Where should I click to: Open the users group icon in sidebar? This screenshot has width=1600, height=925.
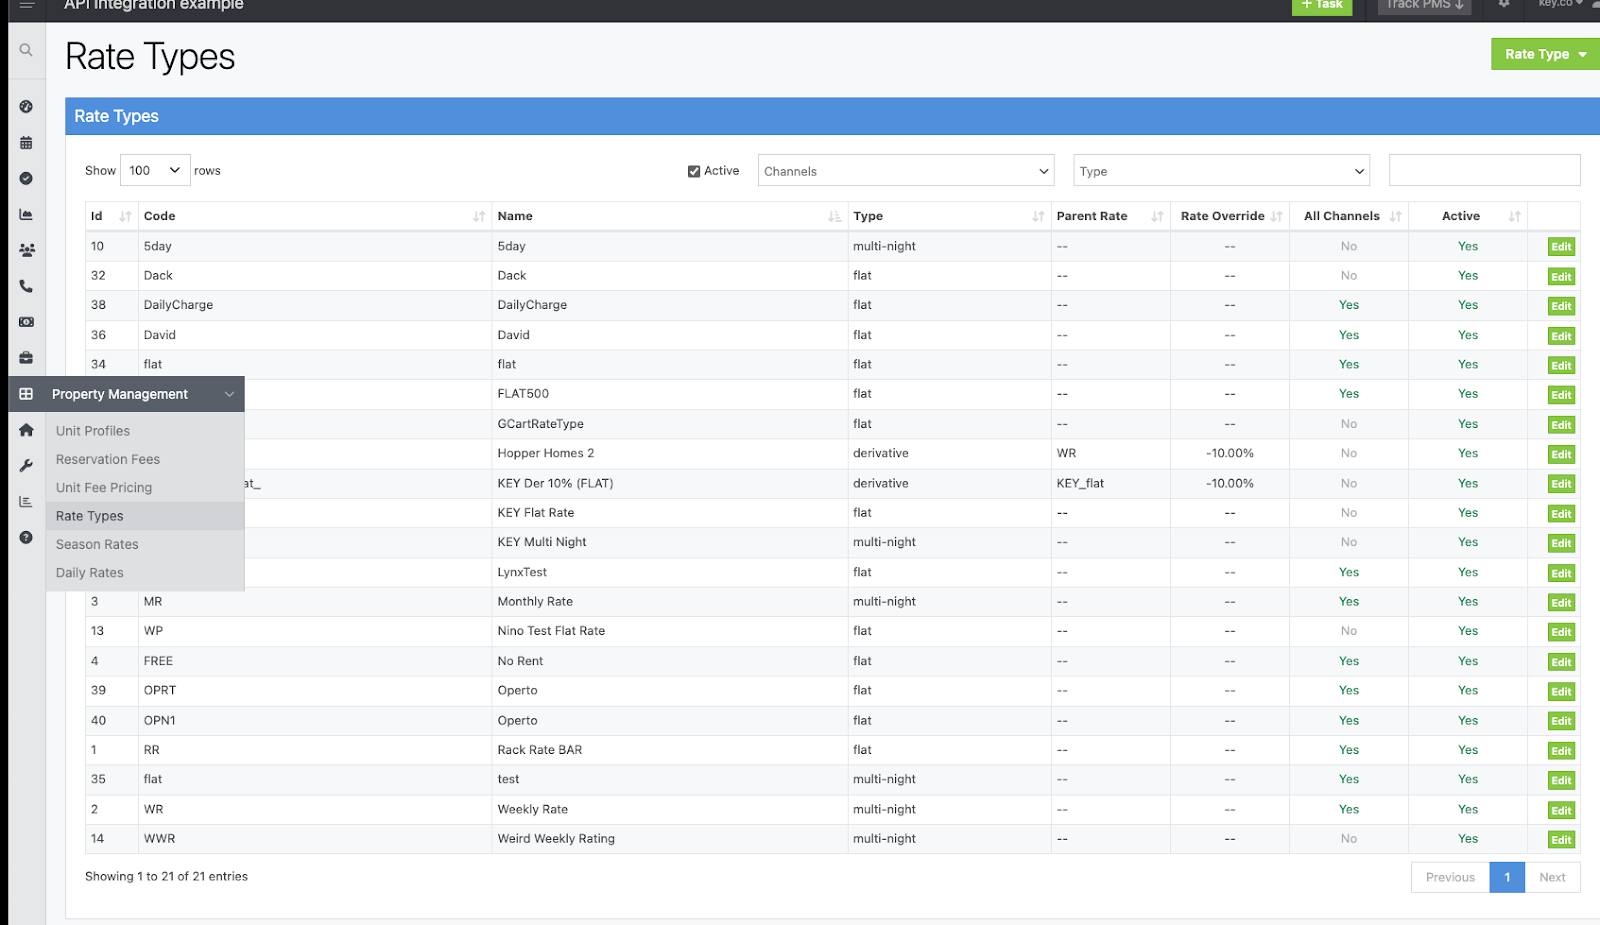point(26,250)
